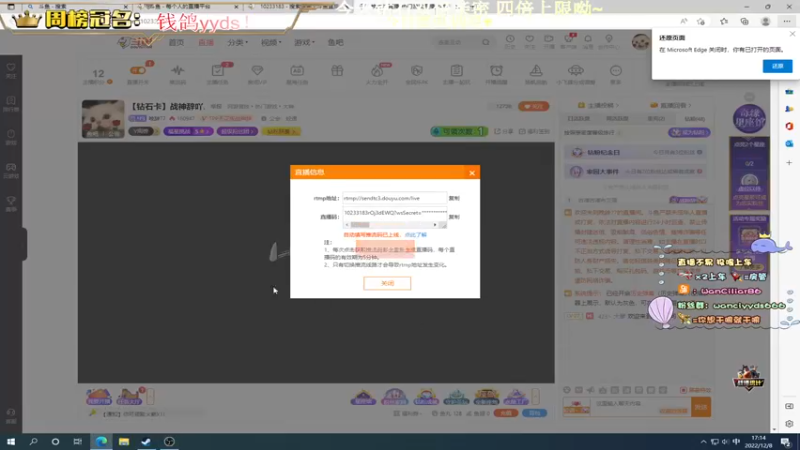Copy the rtmp address with 复制
800x450 pixels.
454,198
